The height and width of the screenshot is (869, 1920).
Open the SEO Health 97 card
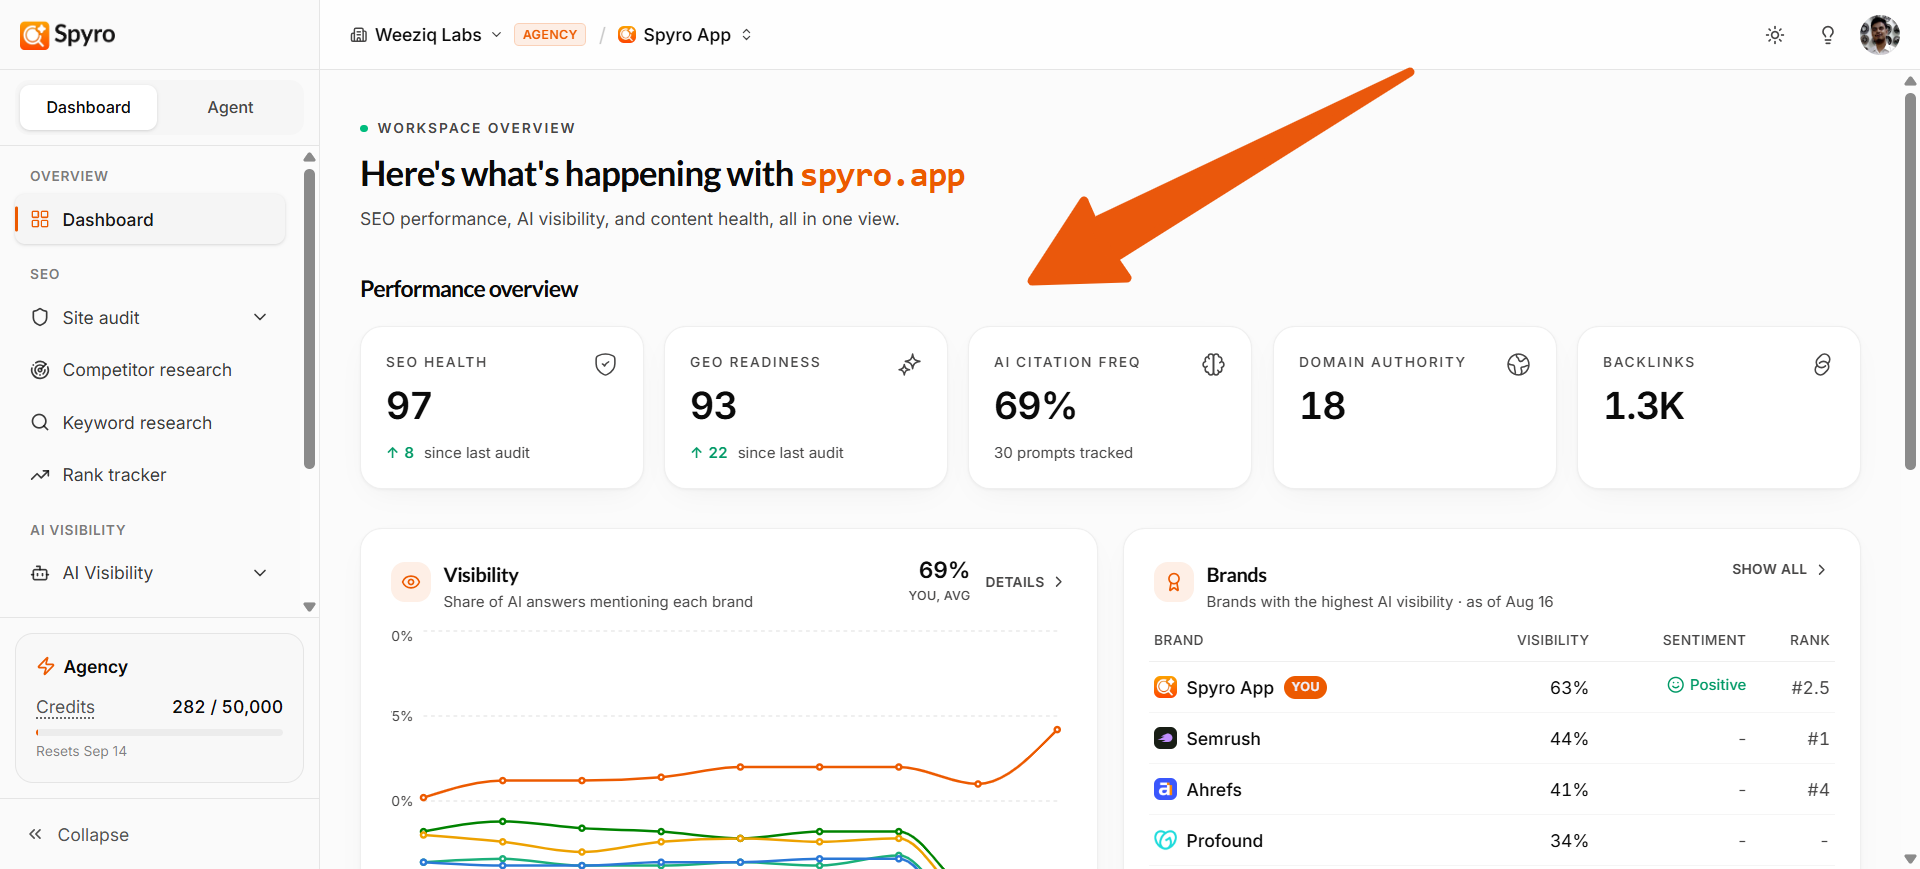[x=502, y=408]
